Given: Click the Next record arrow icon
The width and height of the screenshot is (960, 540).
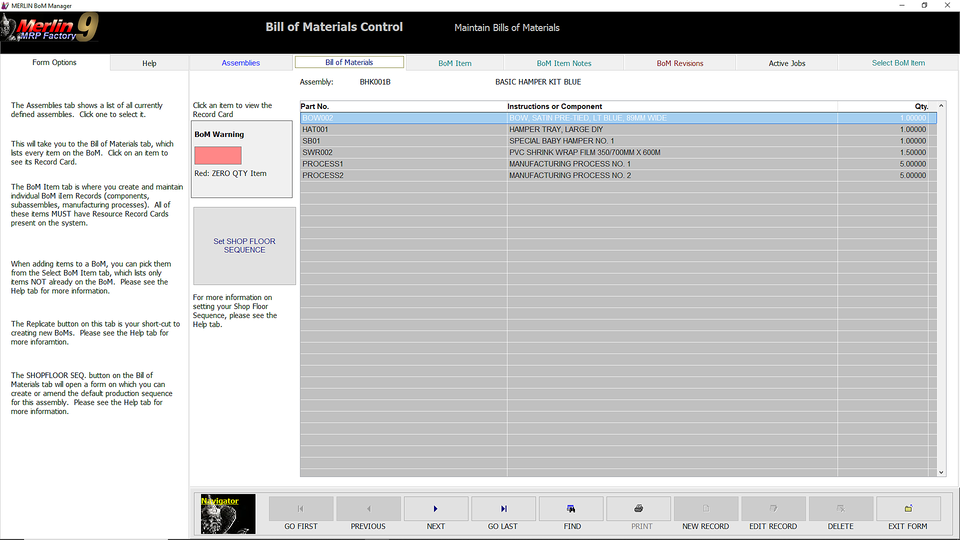Looking at the screenshot, I should 436,509.
